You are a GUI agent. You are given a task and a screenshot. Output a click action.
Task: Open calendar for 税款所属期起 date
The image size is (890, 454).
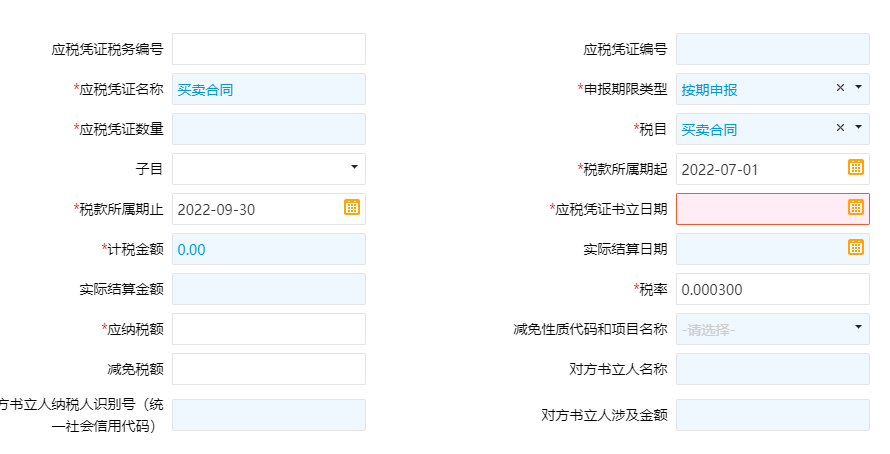coord(856,168)
